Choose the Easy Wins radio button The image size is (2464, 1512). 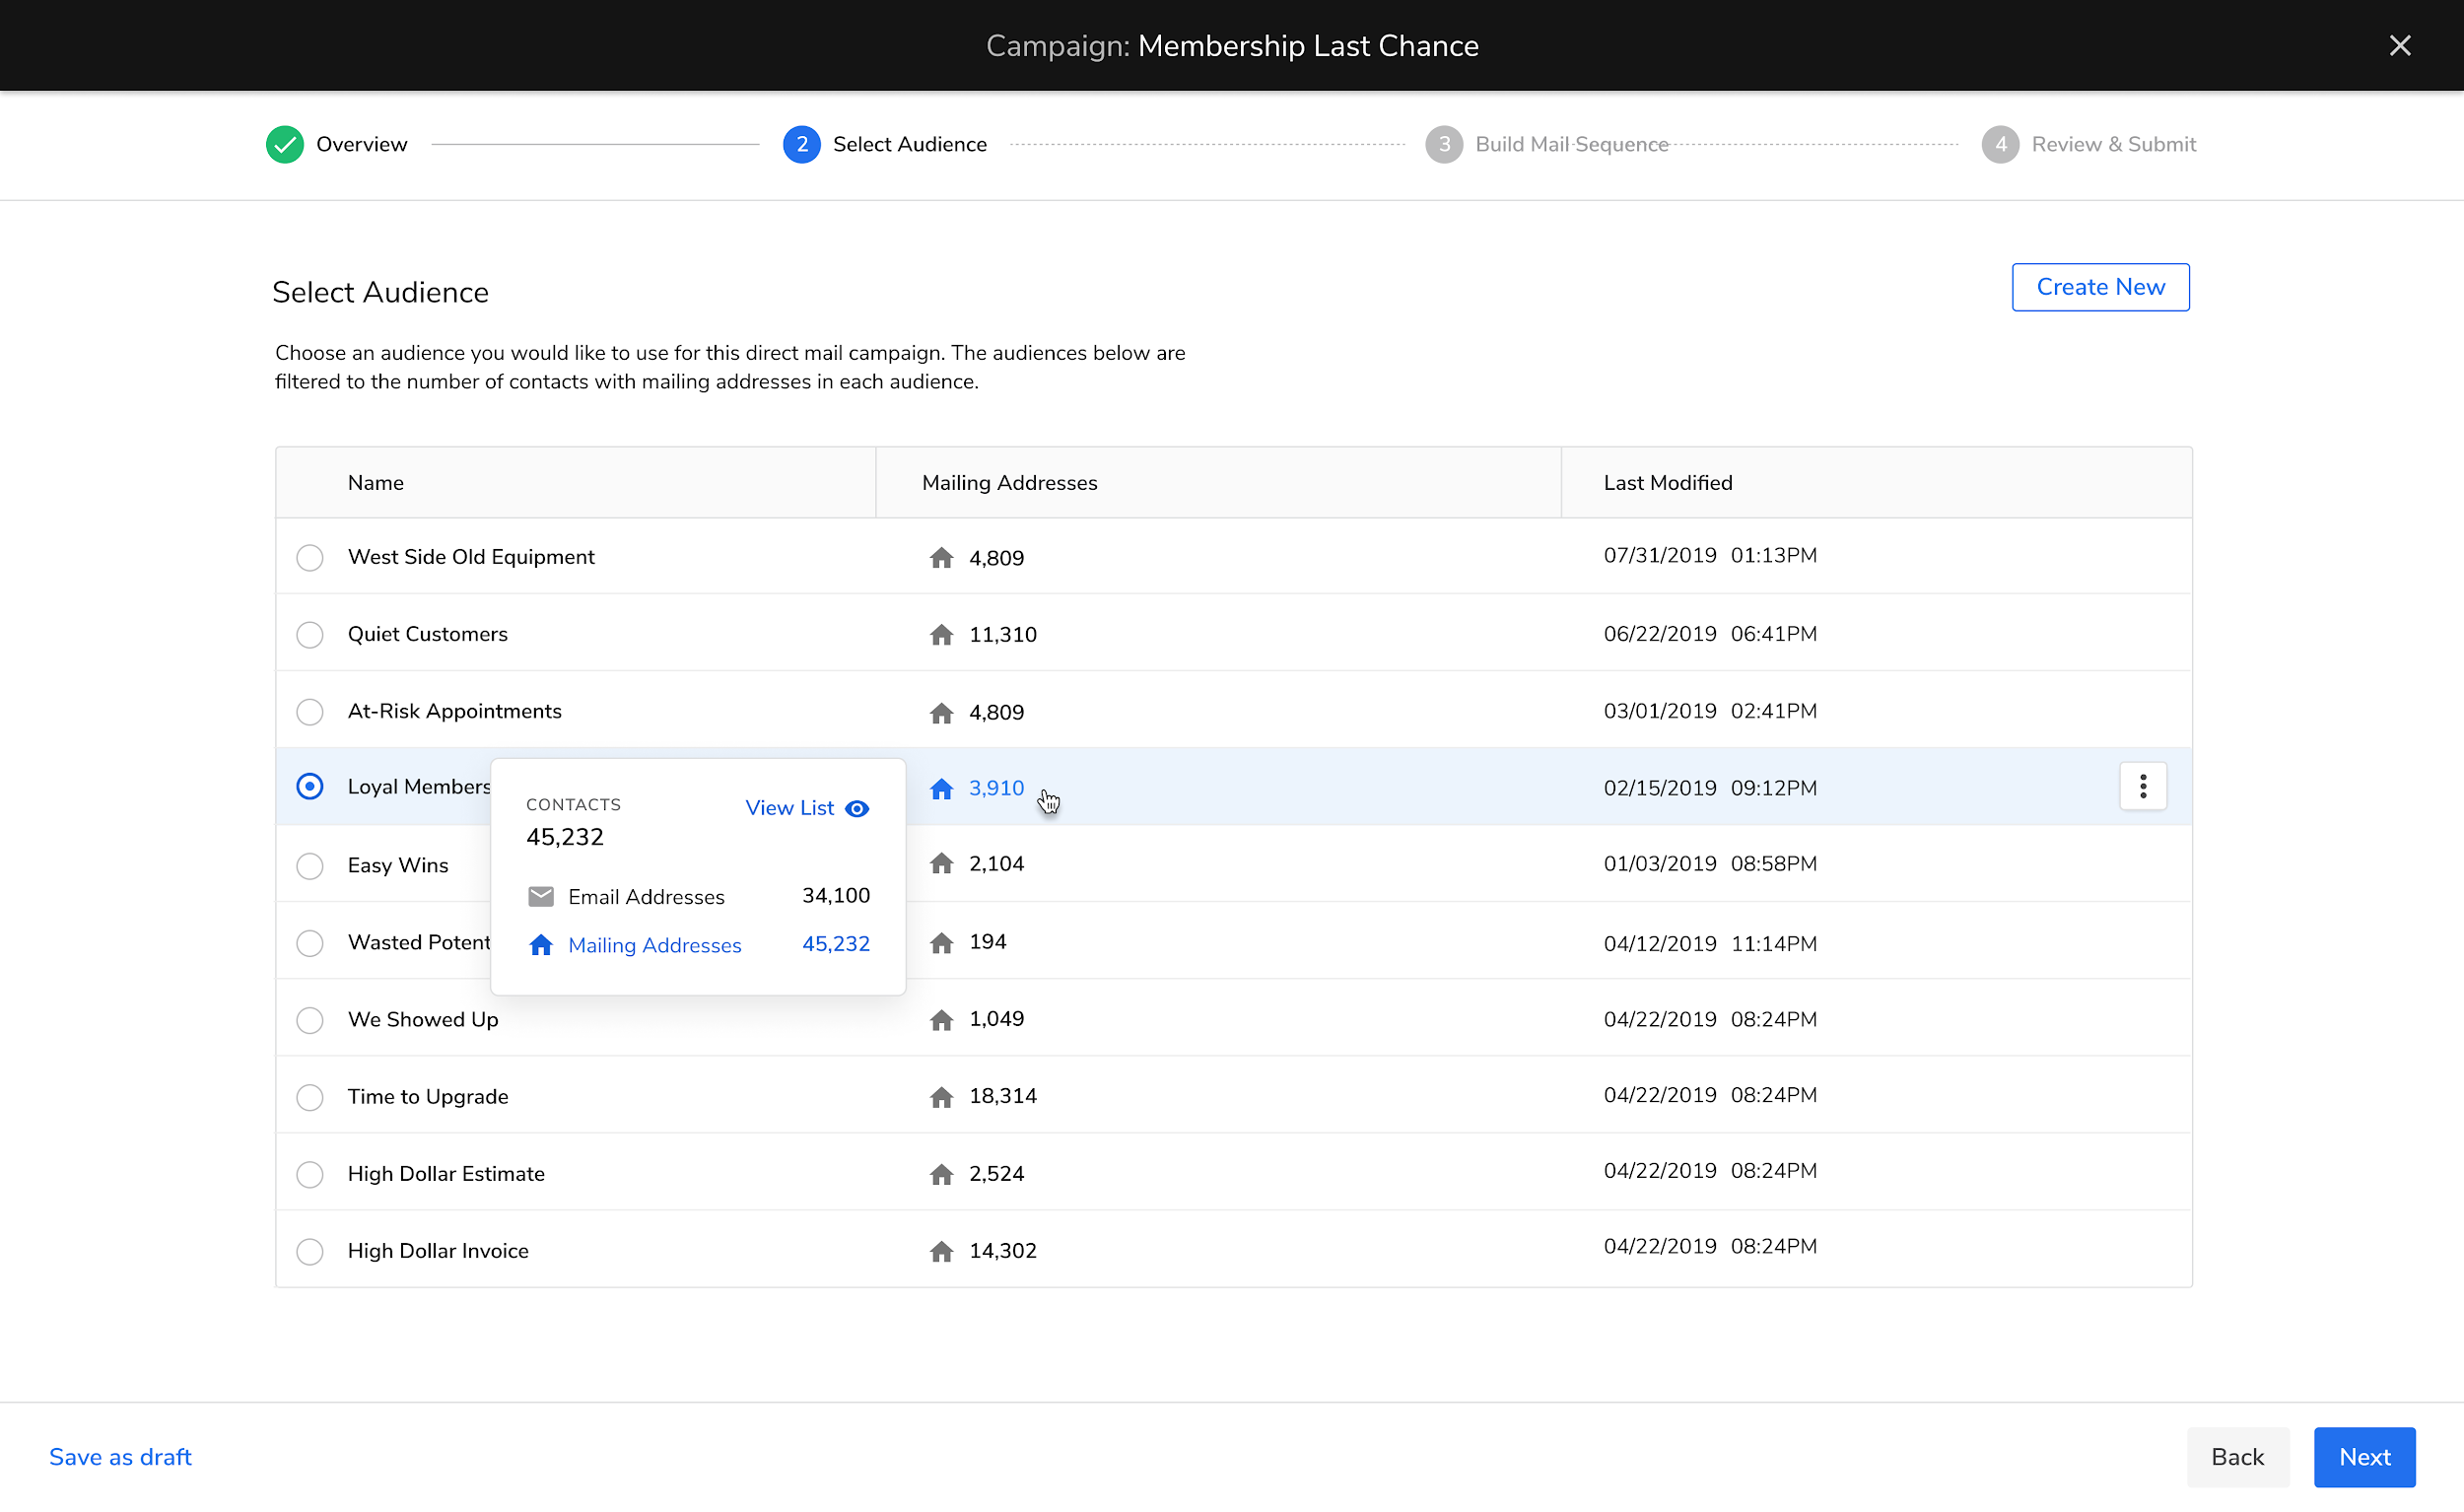310,865
